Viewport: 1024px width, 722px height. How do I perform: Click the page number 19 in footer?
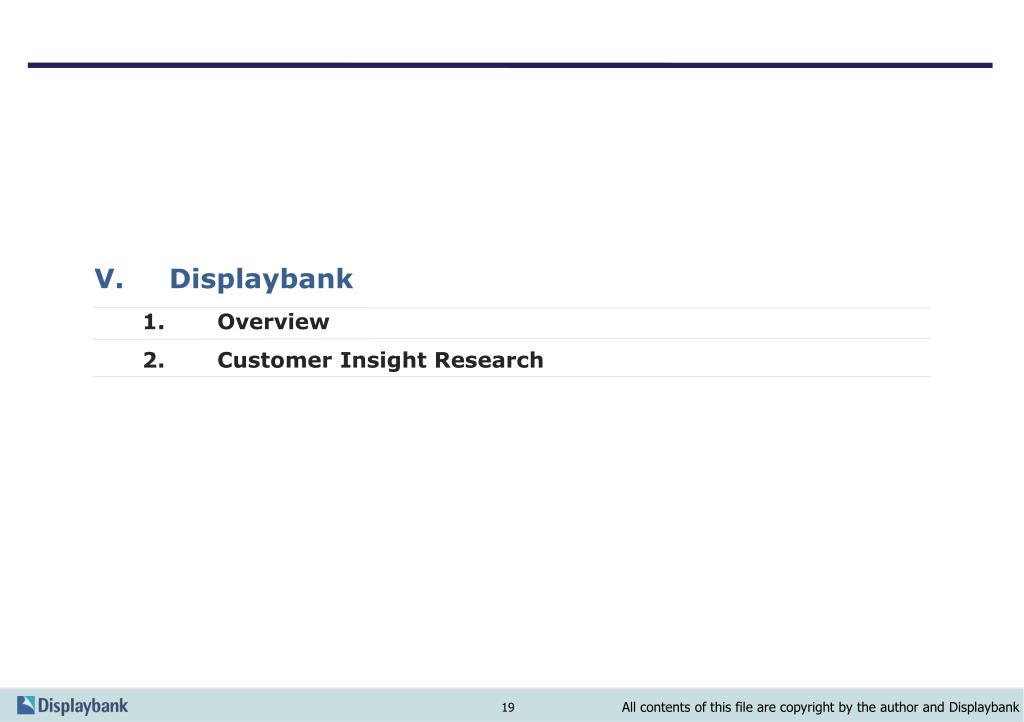pyautogui.click(x=508, y=707)
